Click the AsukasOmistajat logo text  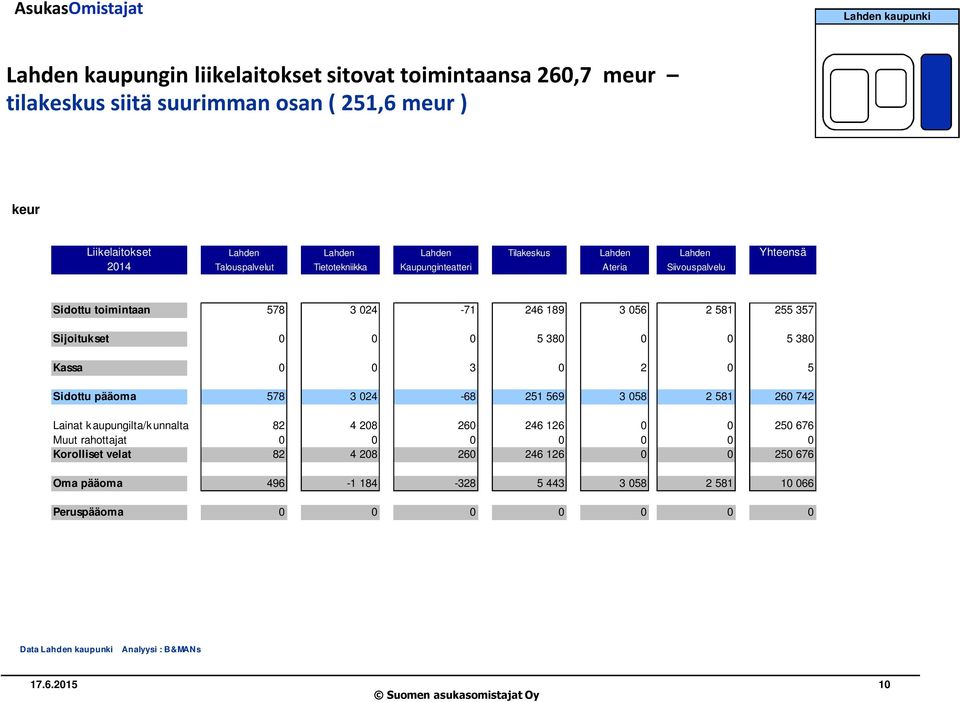tap(78, 9)
